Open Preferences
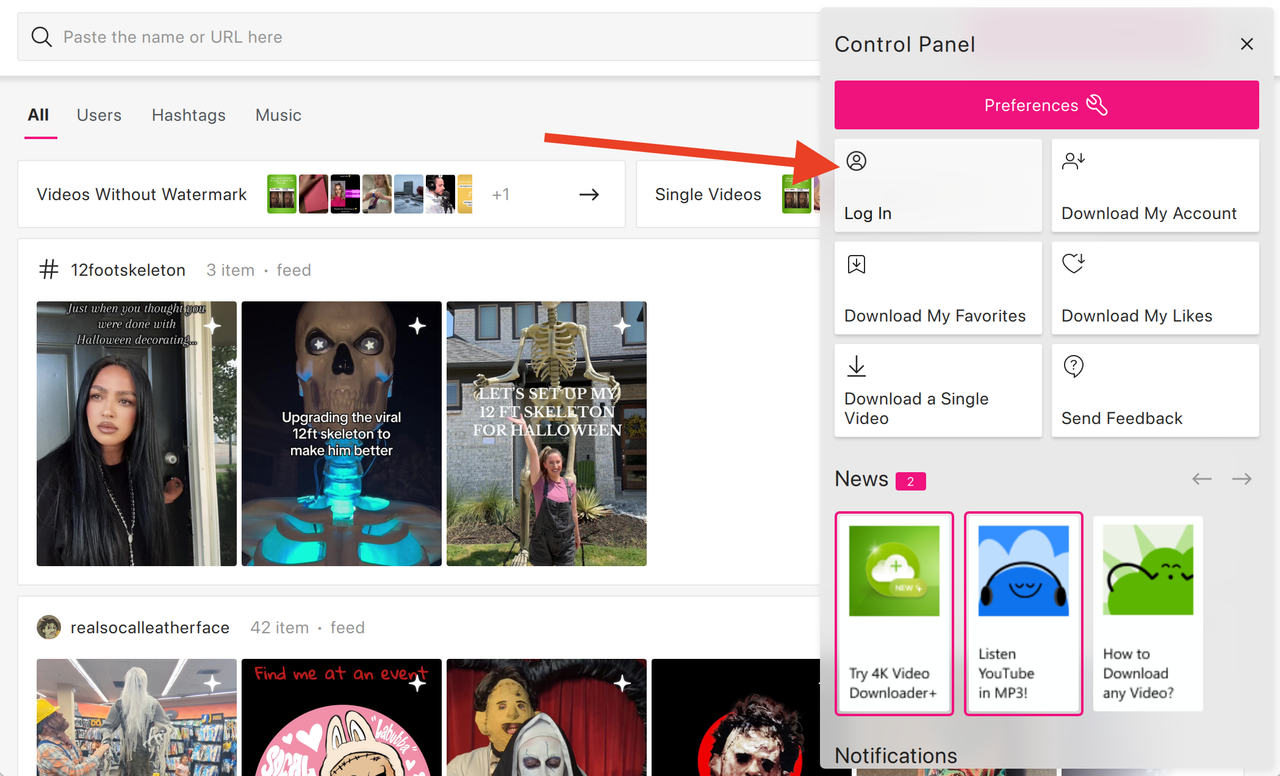 (1047, 105)
